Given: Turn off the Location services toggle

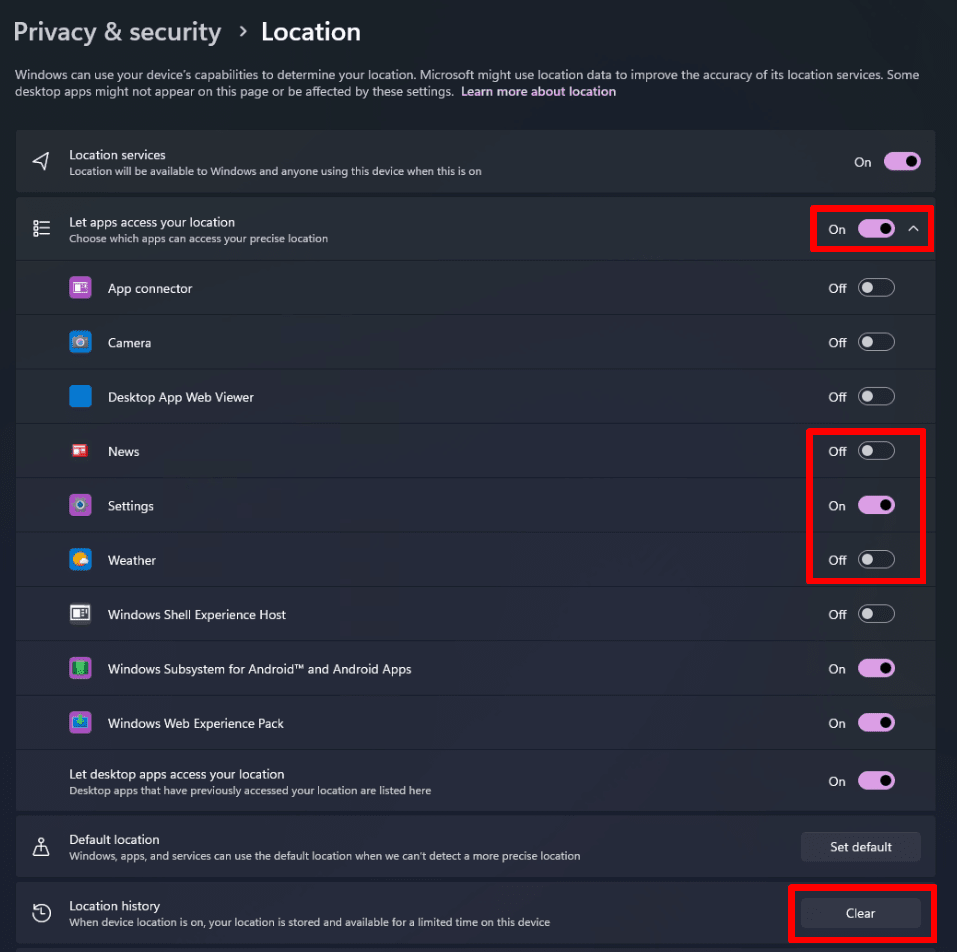Looking at the screenshot, I should coord(901,162).
